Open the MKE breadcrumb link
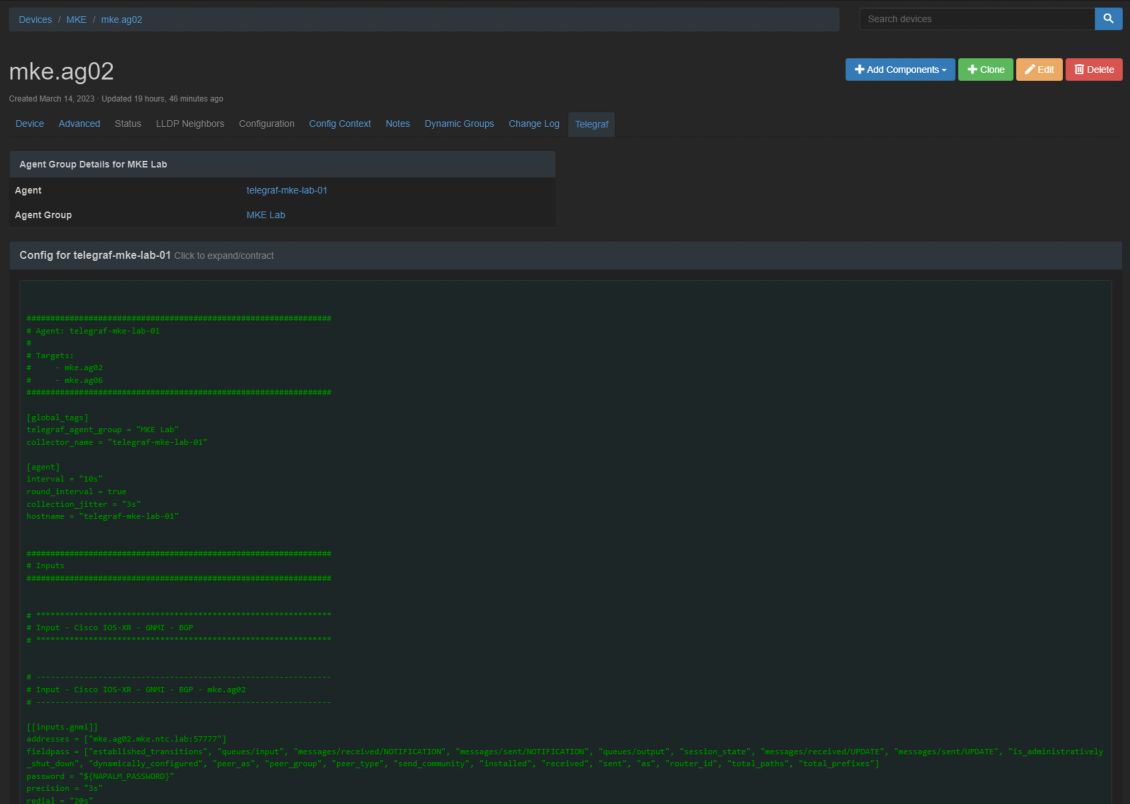Image resolution: width=1130 pixels, height=804 pixels. pos(76,20)
